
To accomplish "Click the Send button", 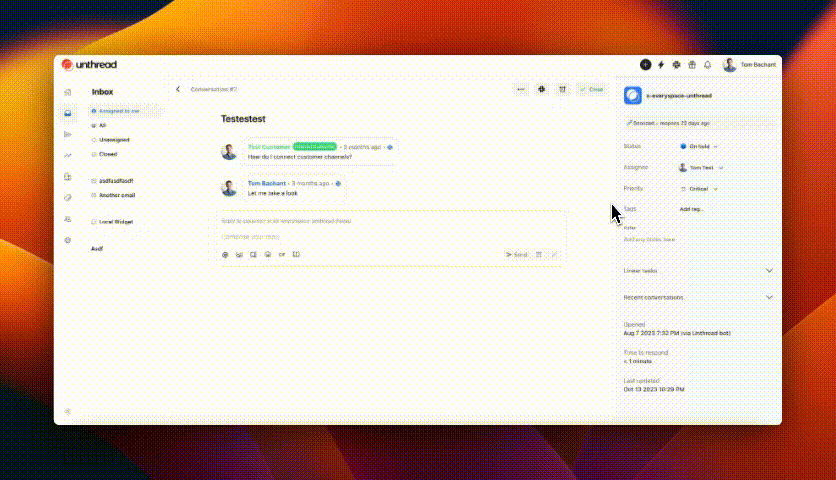I will coord(517,255).
